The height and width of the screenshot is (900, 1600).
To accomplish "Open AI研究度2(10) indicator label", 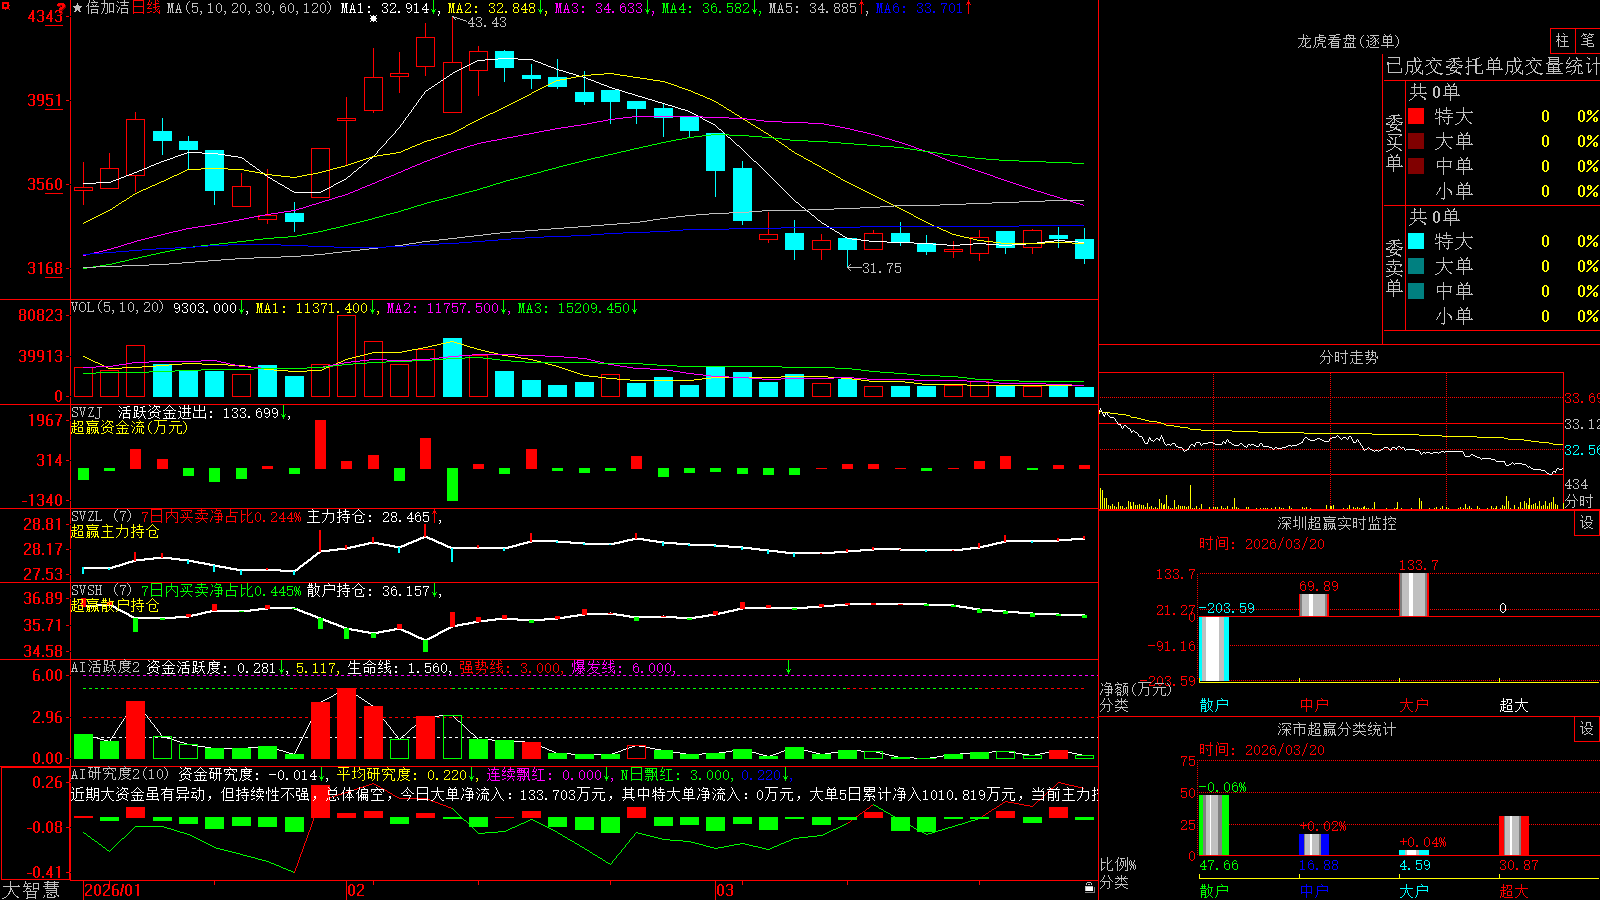I will click(122, 774).
